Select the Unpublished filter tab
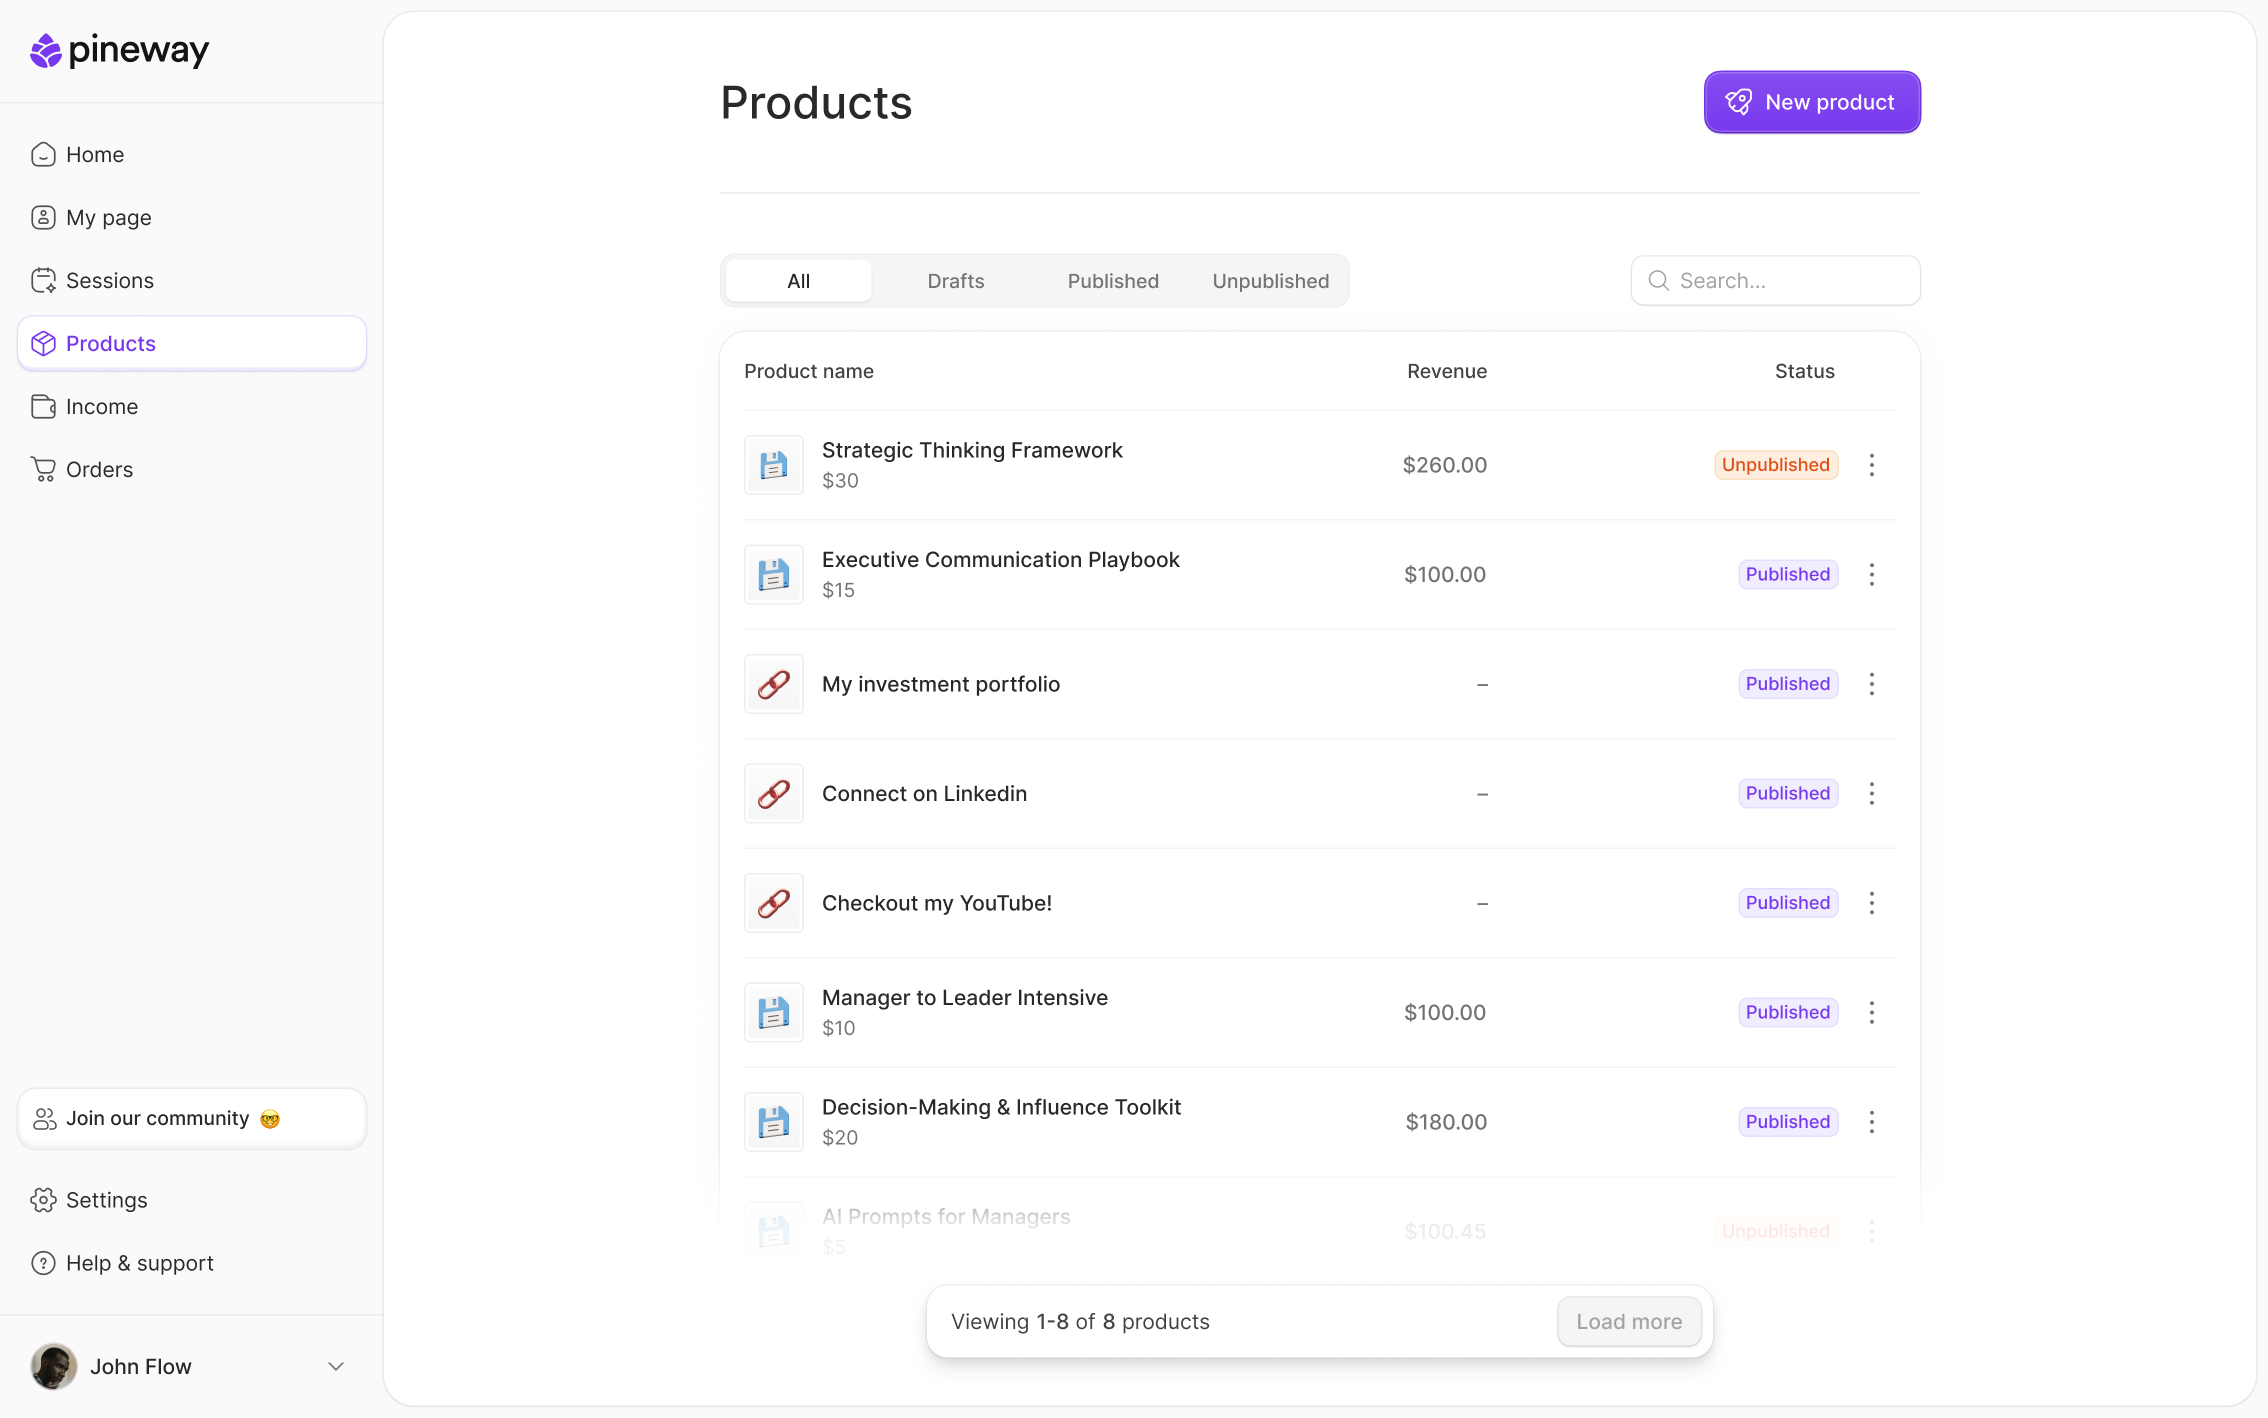The image size is (2268, 1418). [x=1270, y=281]
